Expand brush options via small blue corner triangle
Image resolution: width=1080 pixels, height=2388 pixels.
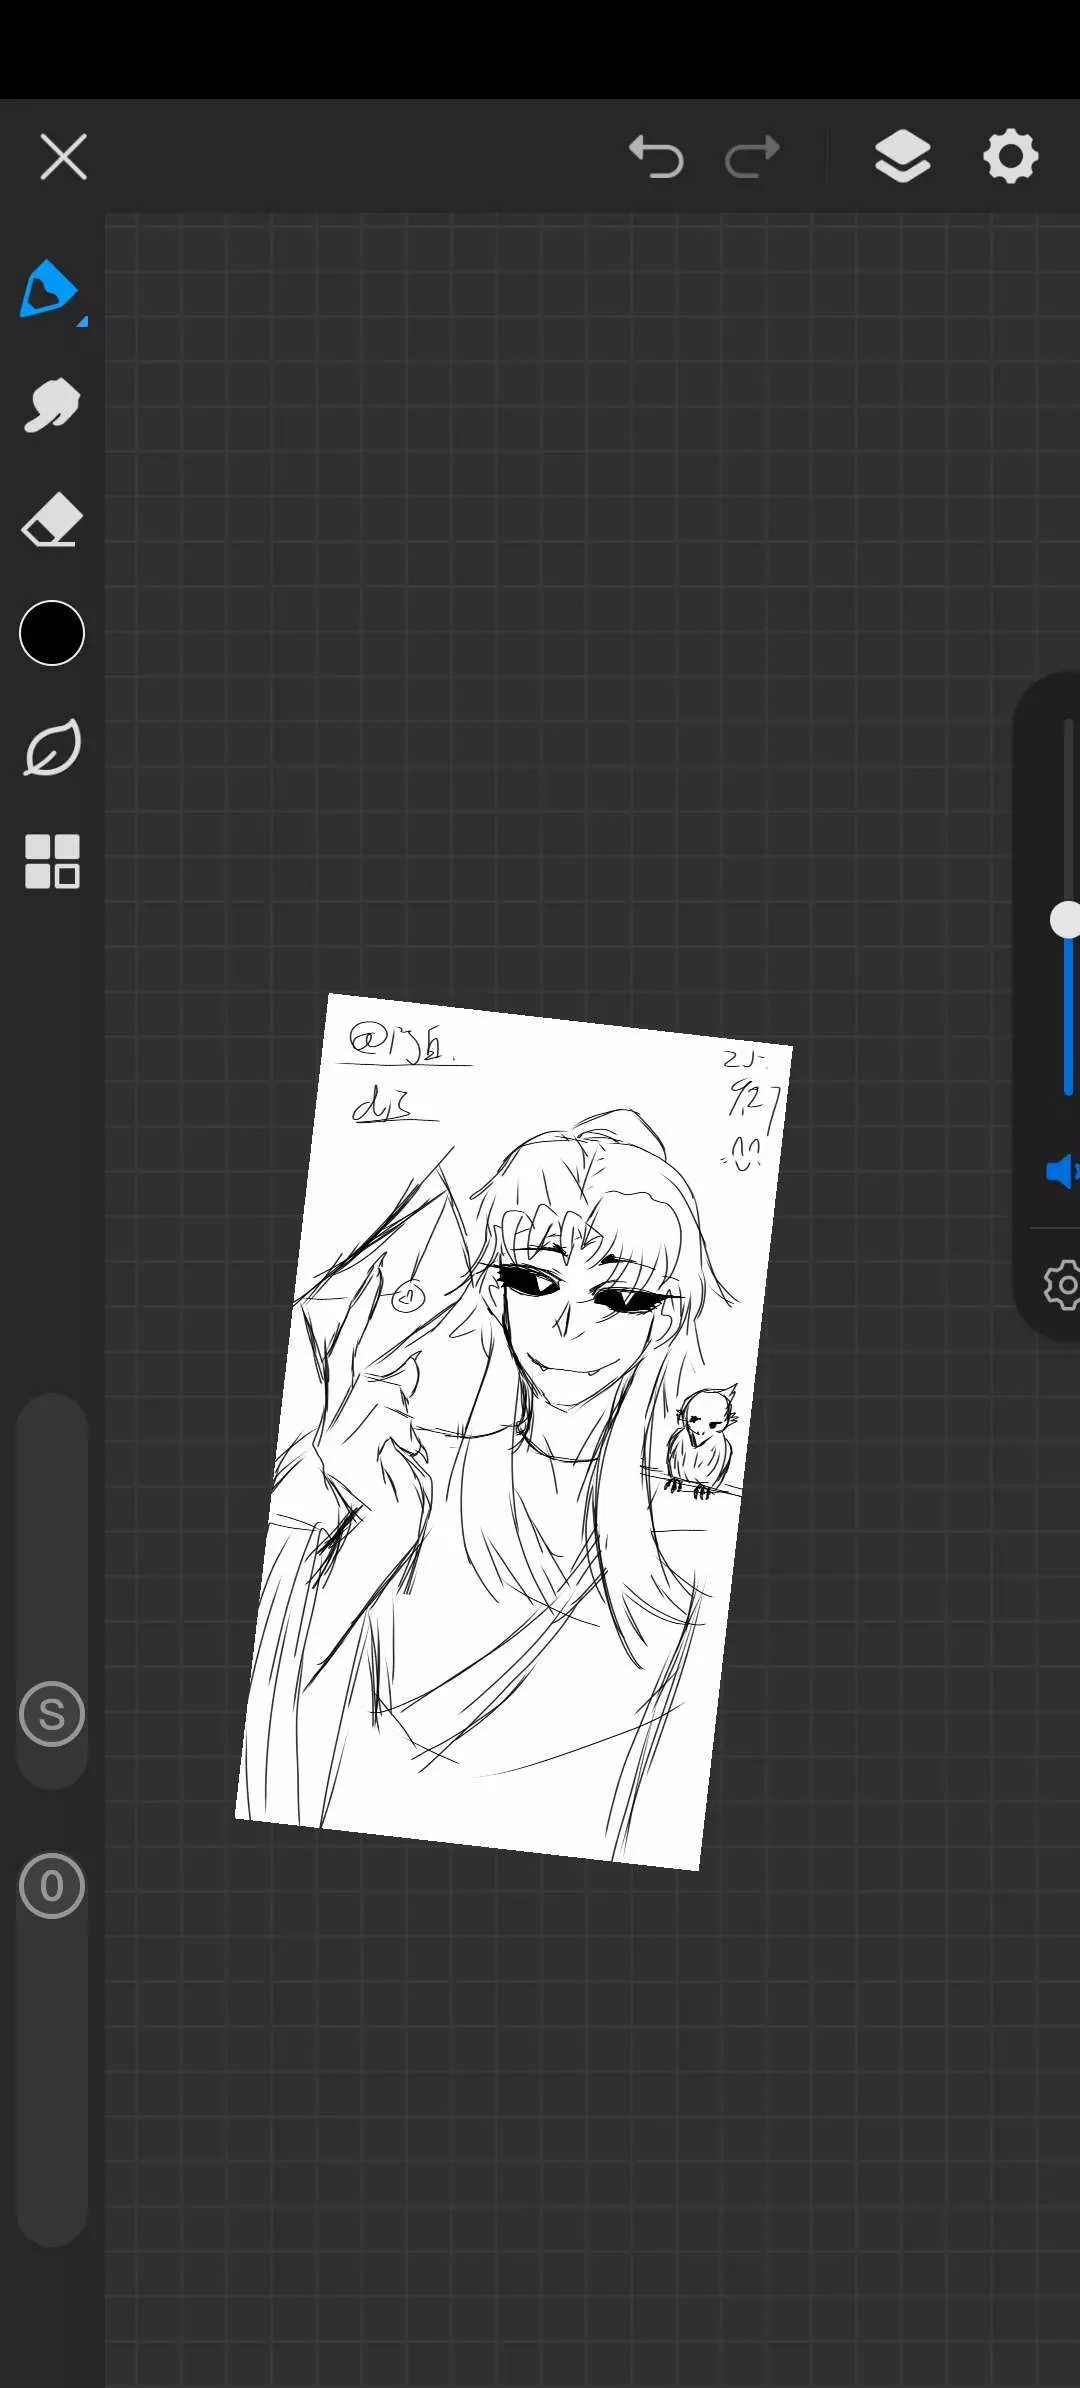(x=82, y=321)
